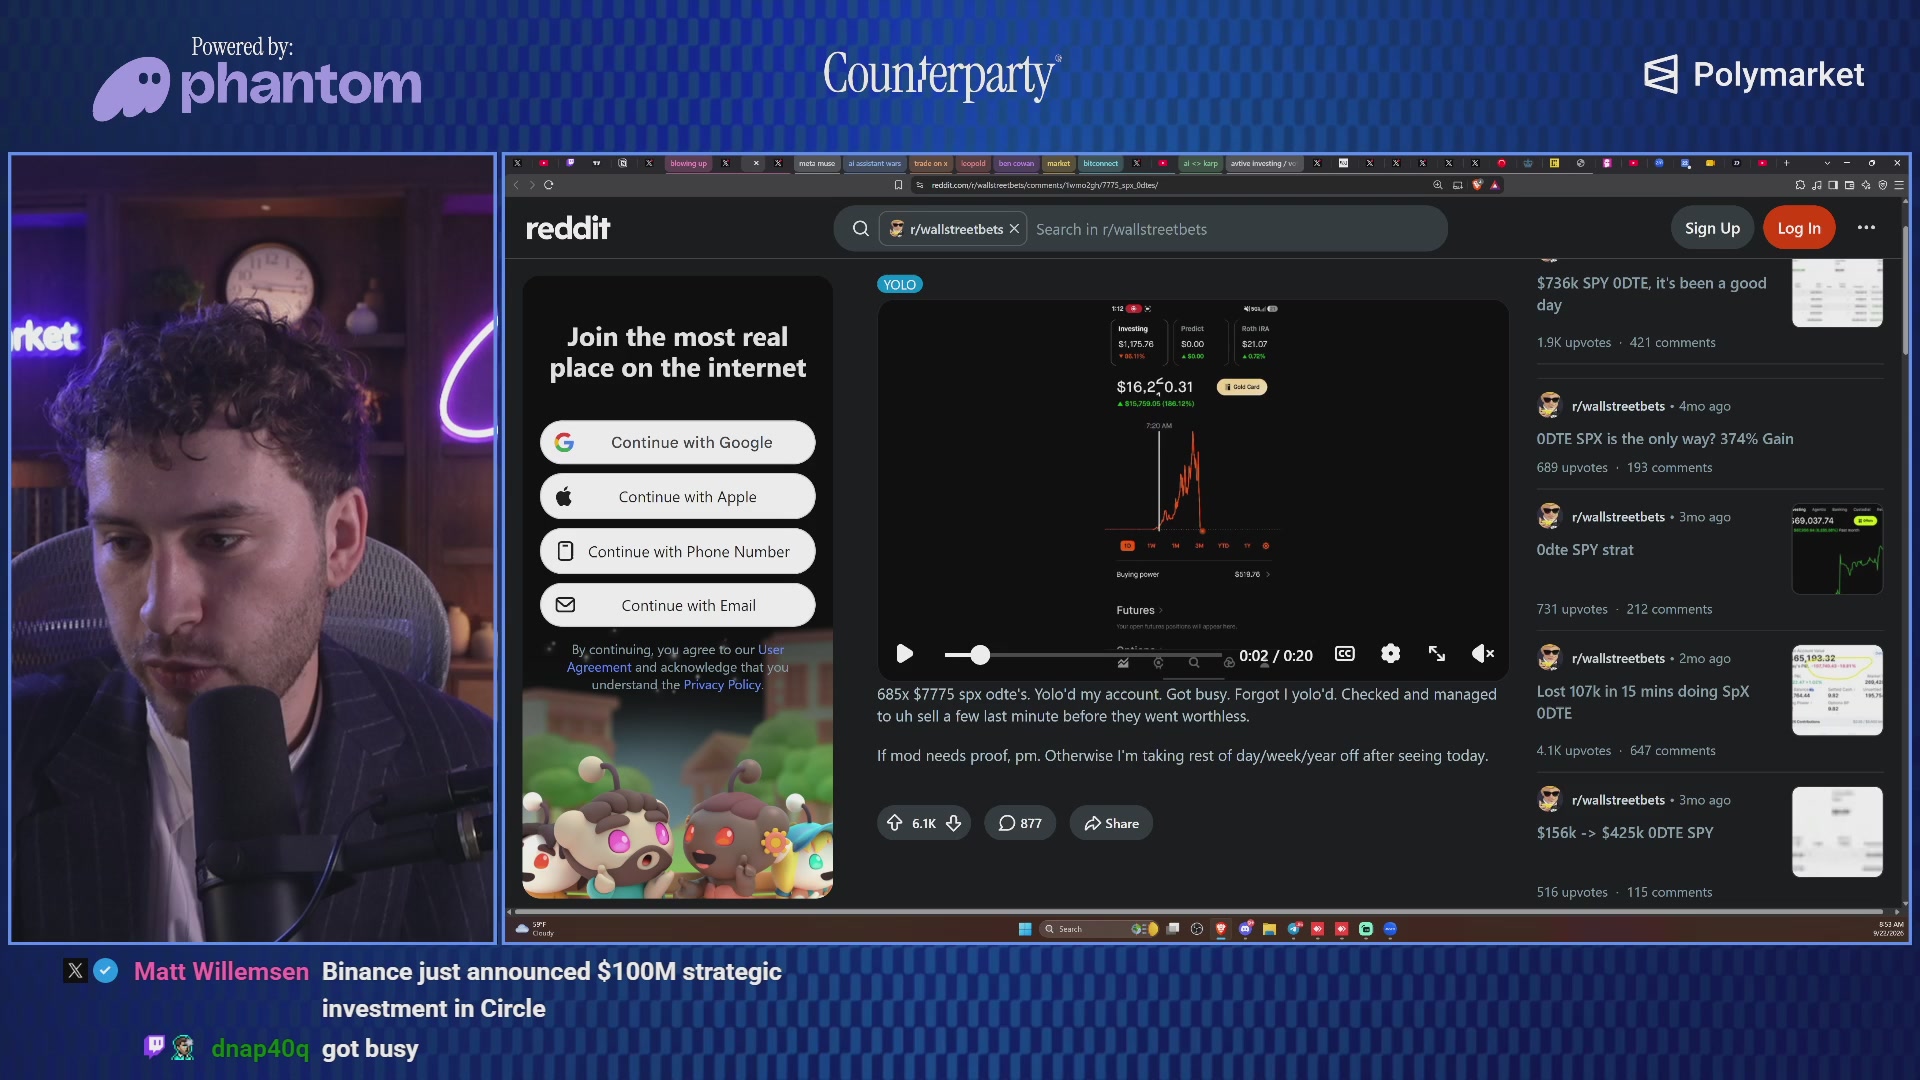Click the Brave Shields lion icon
This screenshot has height=1080, width=1920.
[1477, 185]
